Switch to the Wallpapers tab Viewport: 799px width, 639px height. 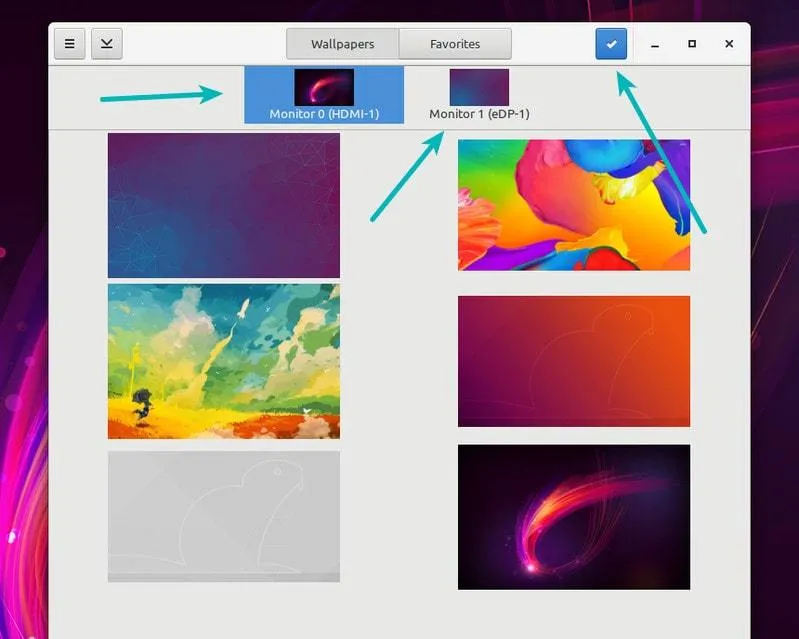342,44
